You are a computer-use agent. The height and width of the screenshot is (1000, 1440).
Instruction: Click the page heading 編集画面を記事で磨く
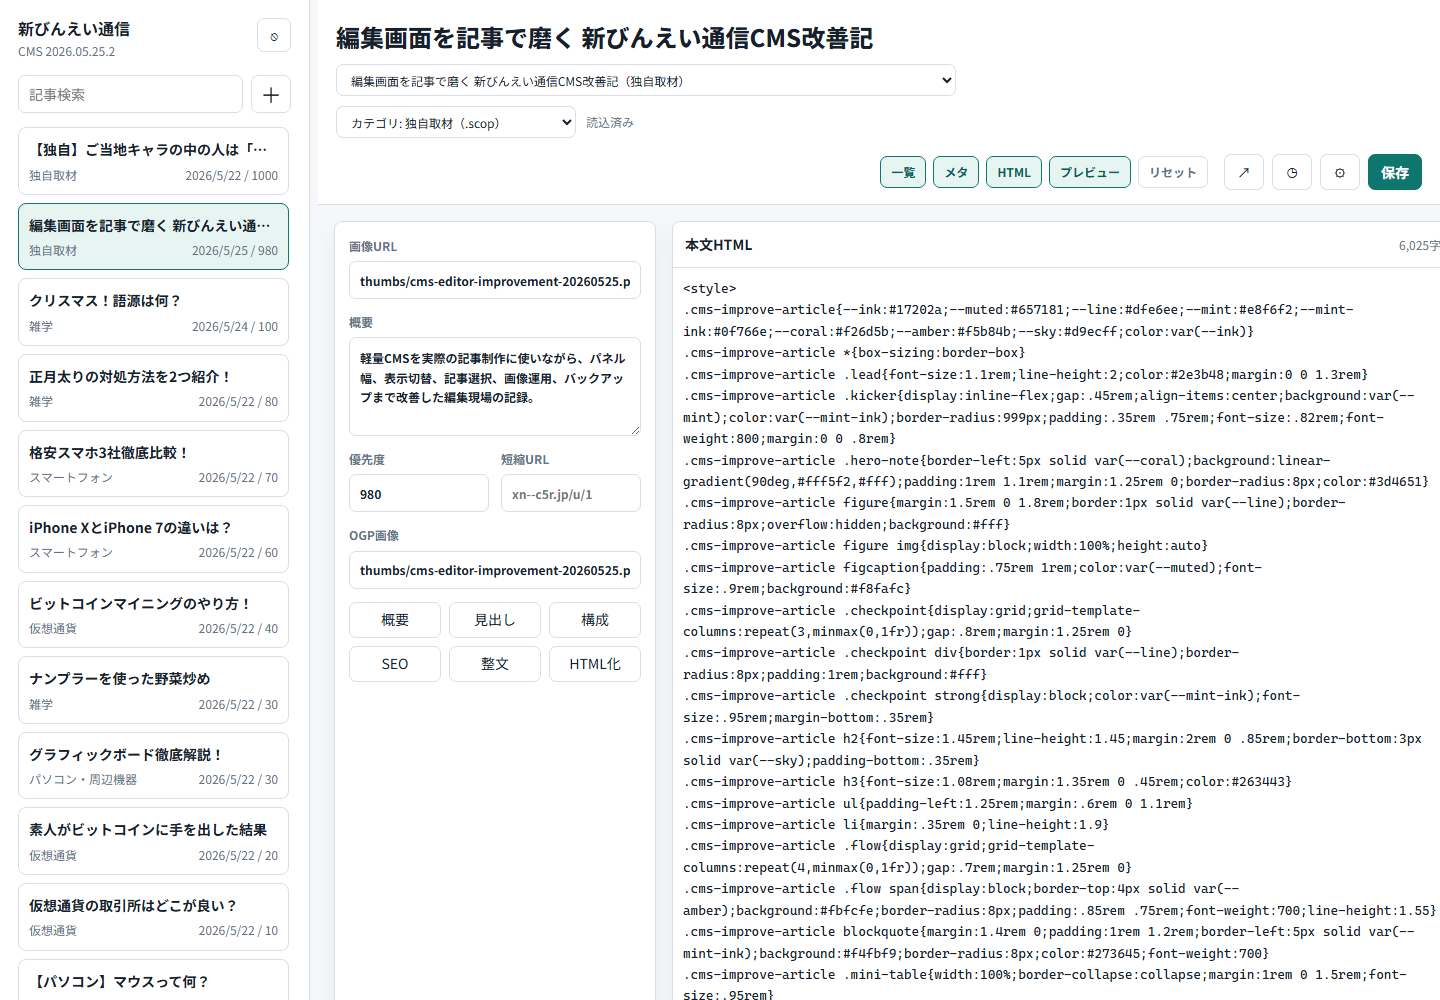(x=604, y=38)
